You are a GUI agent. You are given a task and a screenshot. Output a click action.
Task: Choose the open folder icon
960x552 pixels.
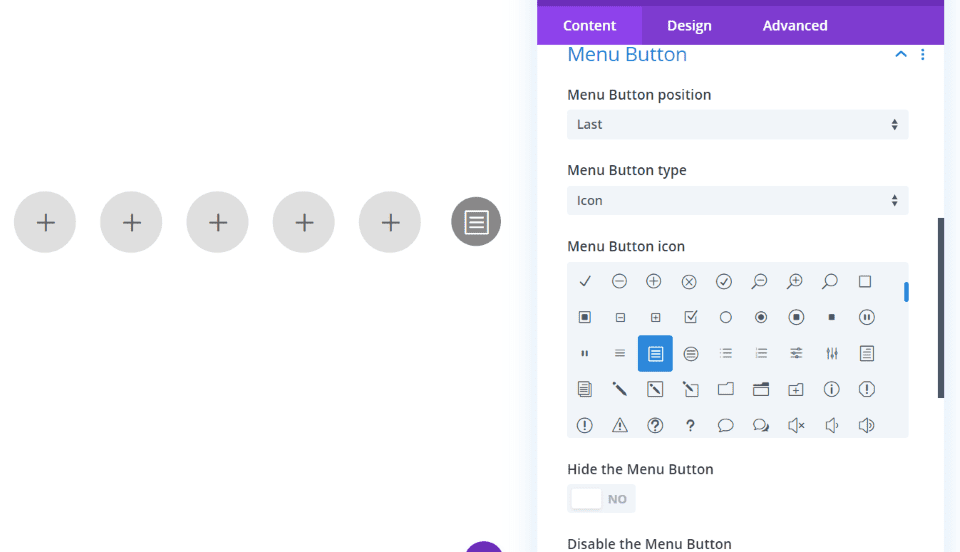coord(761,389)
